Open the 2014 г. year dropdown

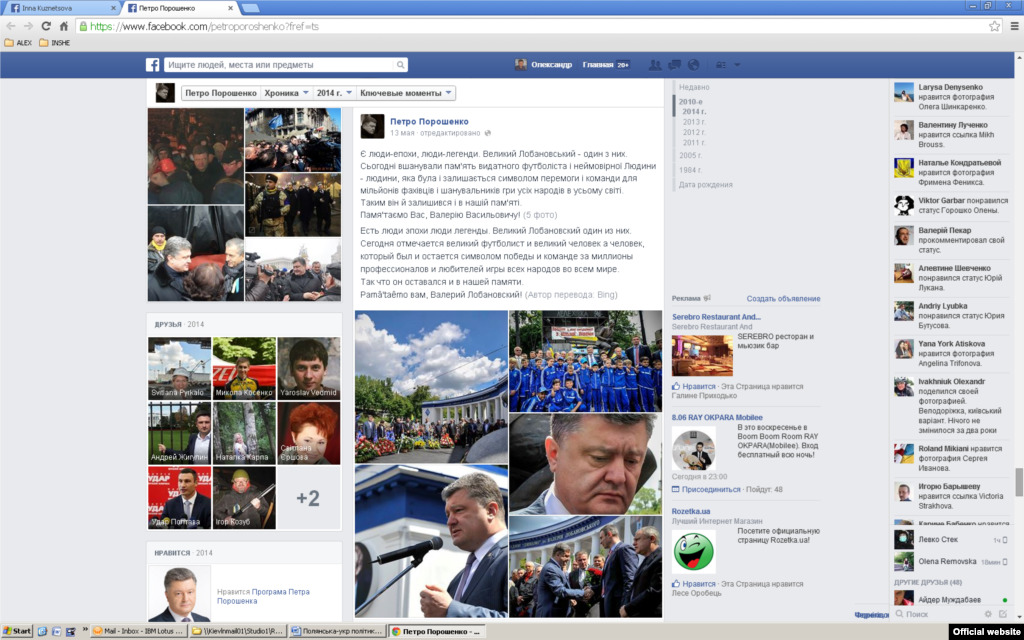[333, 93]
